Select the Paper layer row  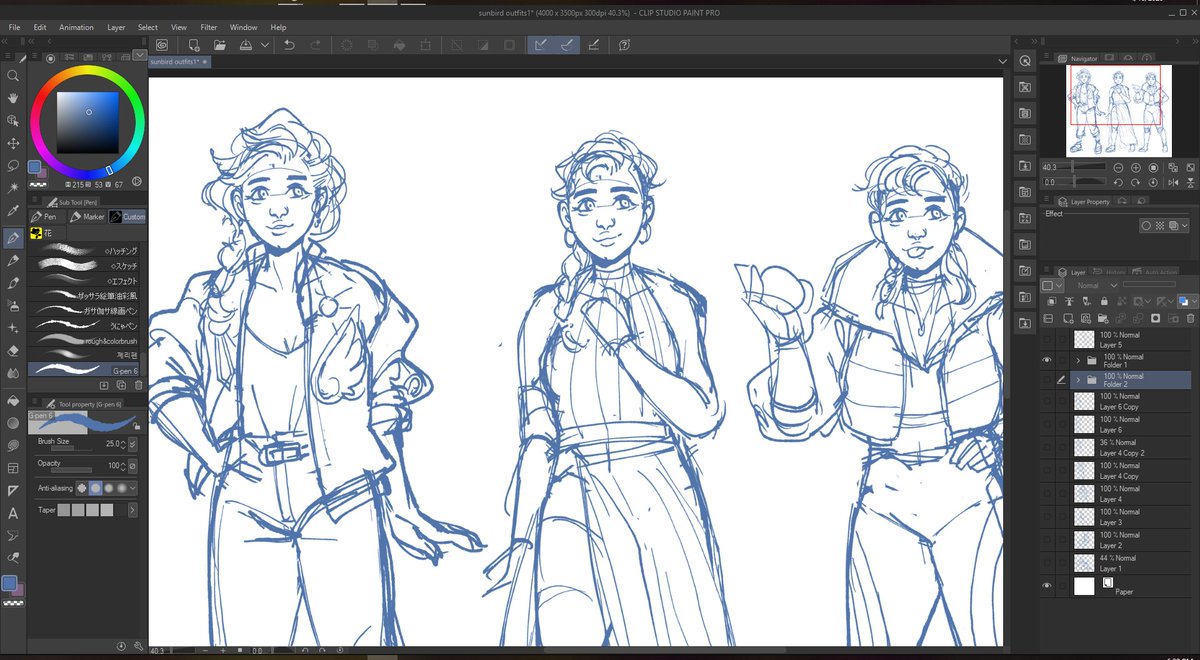[1116, 586]
